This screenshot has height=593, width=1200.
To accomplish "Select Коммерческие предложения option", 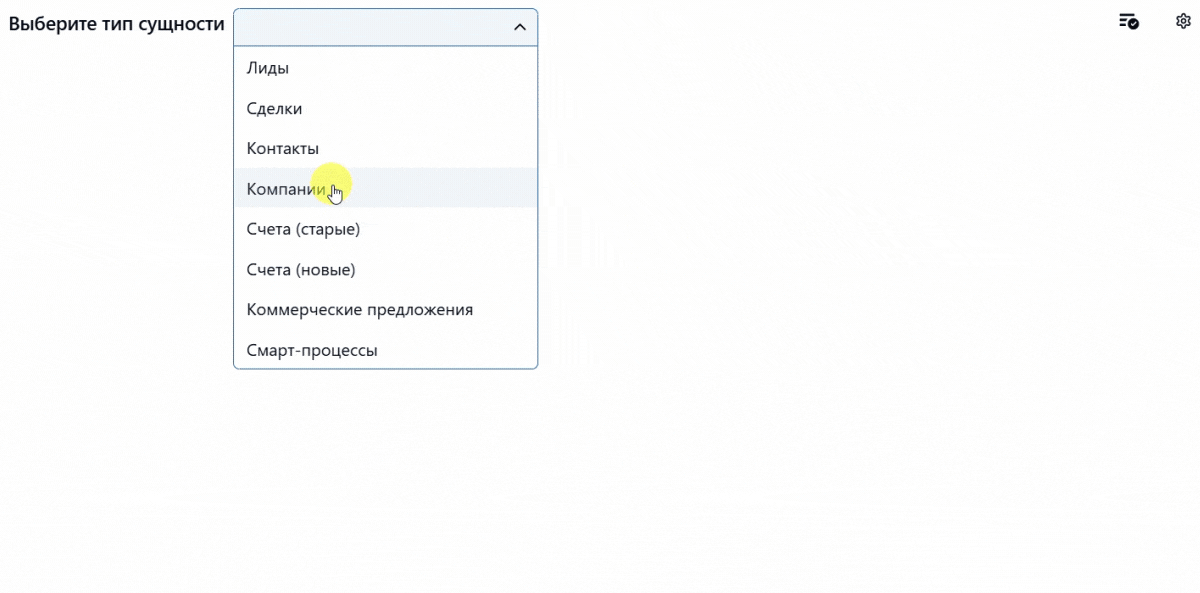I will click(385, 309).
